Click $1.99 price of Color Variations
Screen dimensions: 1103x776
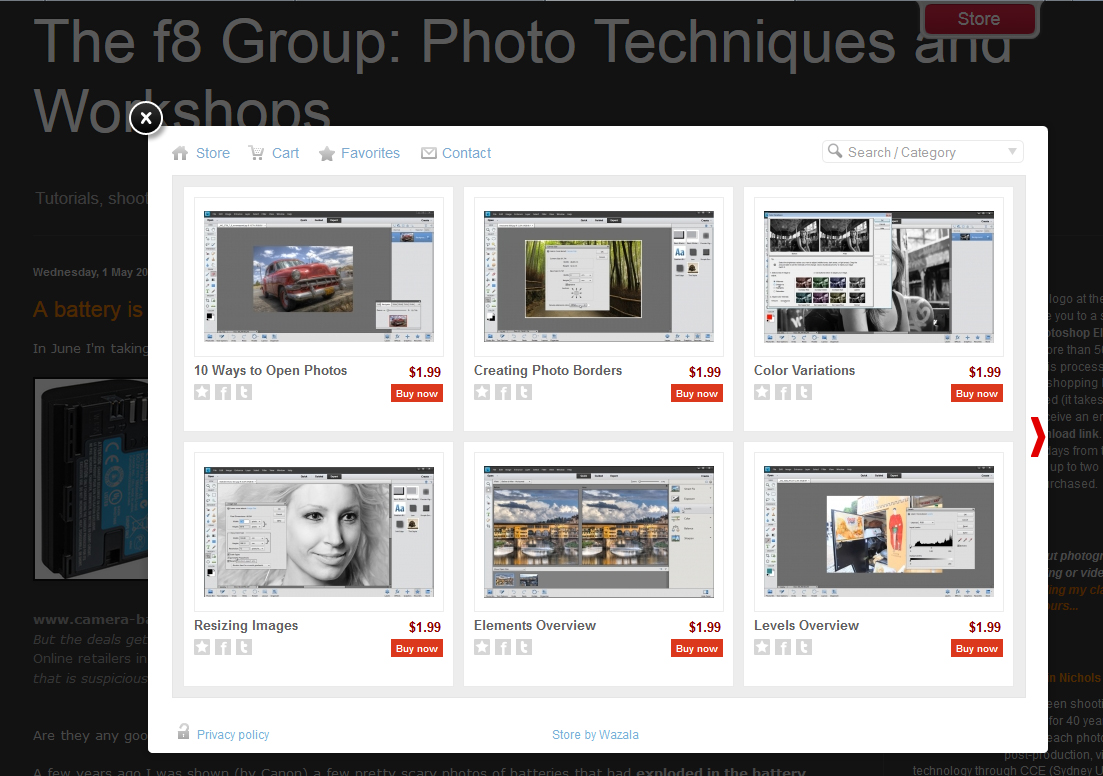[x=985, y=372]
